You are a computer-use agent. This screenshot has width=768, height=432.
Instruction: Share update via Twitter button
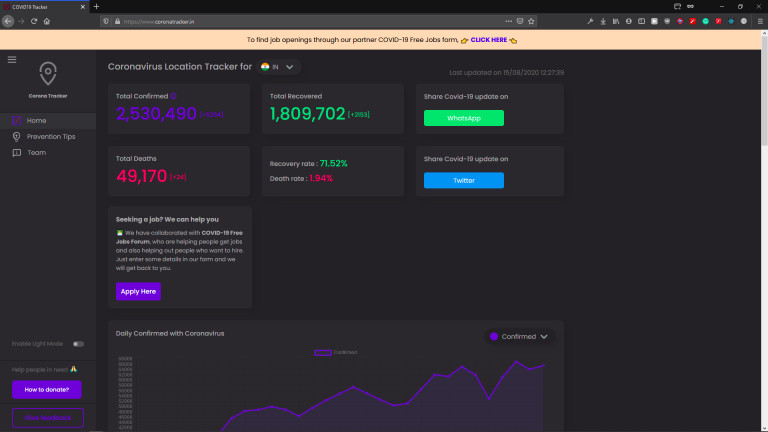point(463,180)
